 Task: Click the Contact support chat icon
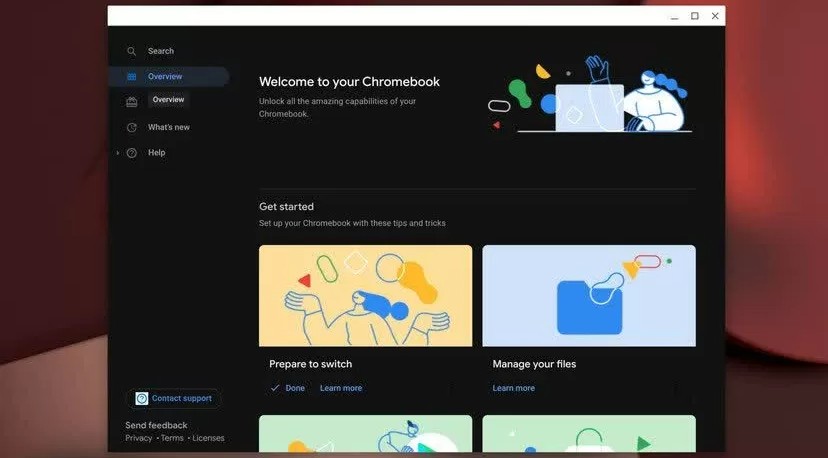click(x=142, y=398)
